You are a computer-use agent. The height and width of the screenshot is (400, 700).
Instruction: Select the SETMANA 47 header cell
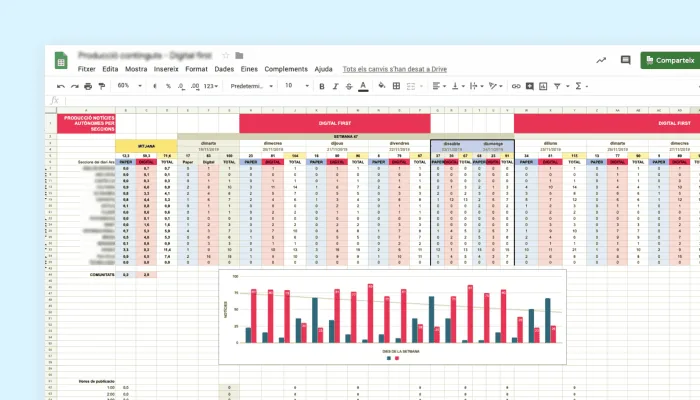point(346,137)
